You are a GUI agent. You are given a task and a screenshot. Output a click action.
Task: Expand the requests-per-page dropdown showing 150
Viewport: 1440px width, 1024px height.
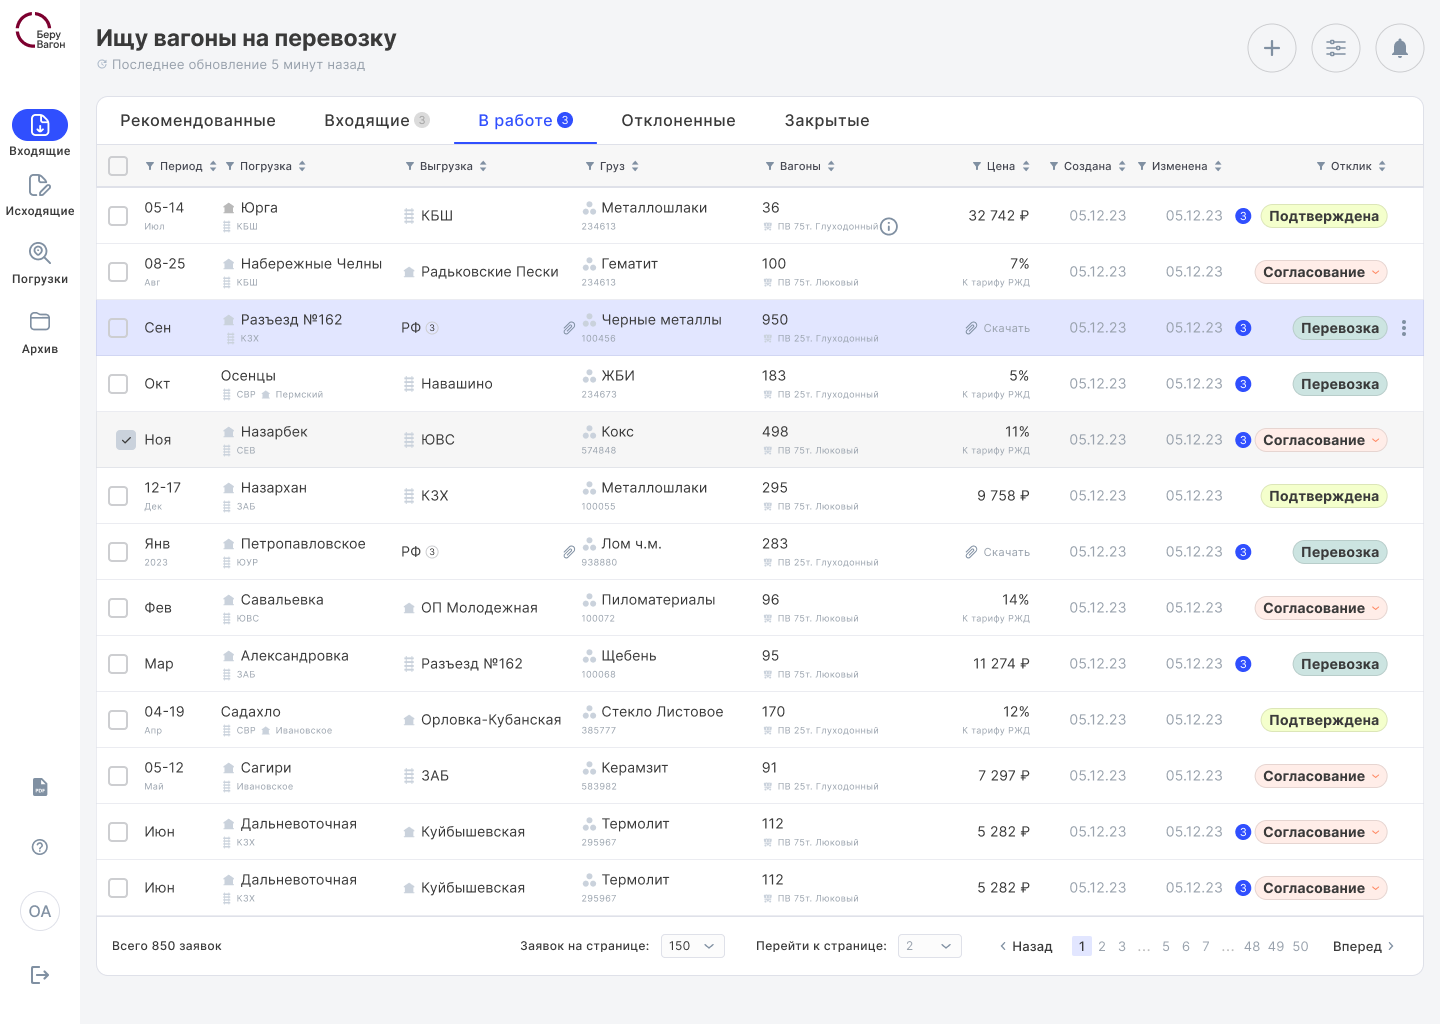(x=692, y=946)
